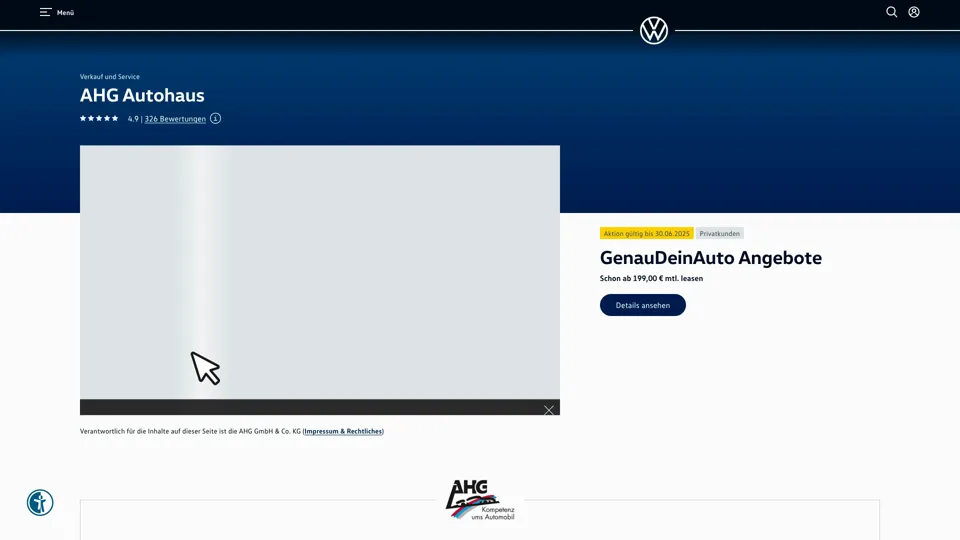This screenshot has width=960, height=540.
Task: Click the GenauDeinAuto Angebote heading
Action: [x=710, y=258]
